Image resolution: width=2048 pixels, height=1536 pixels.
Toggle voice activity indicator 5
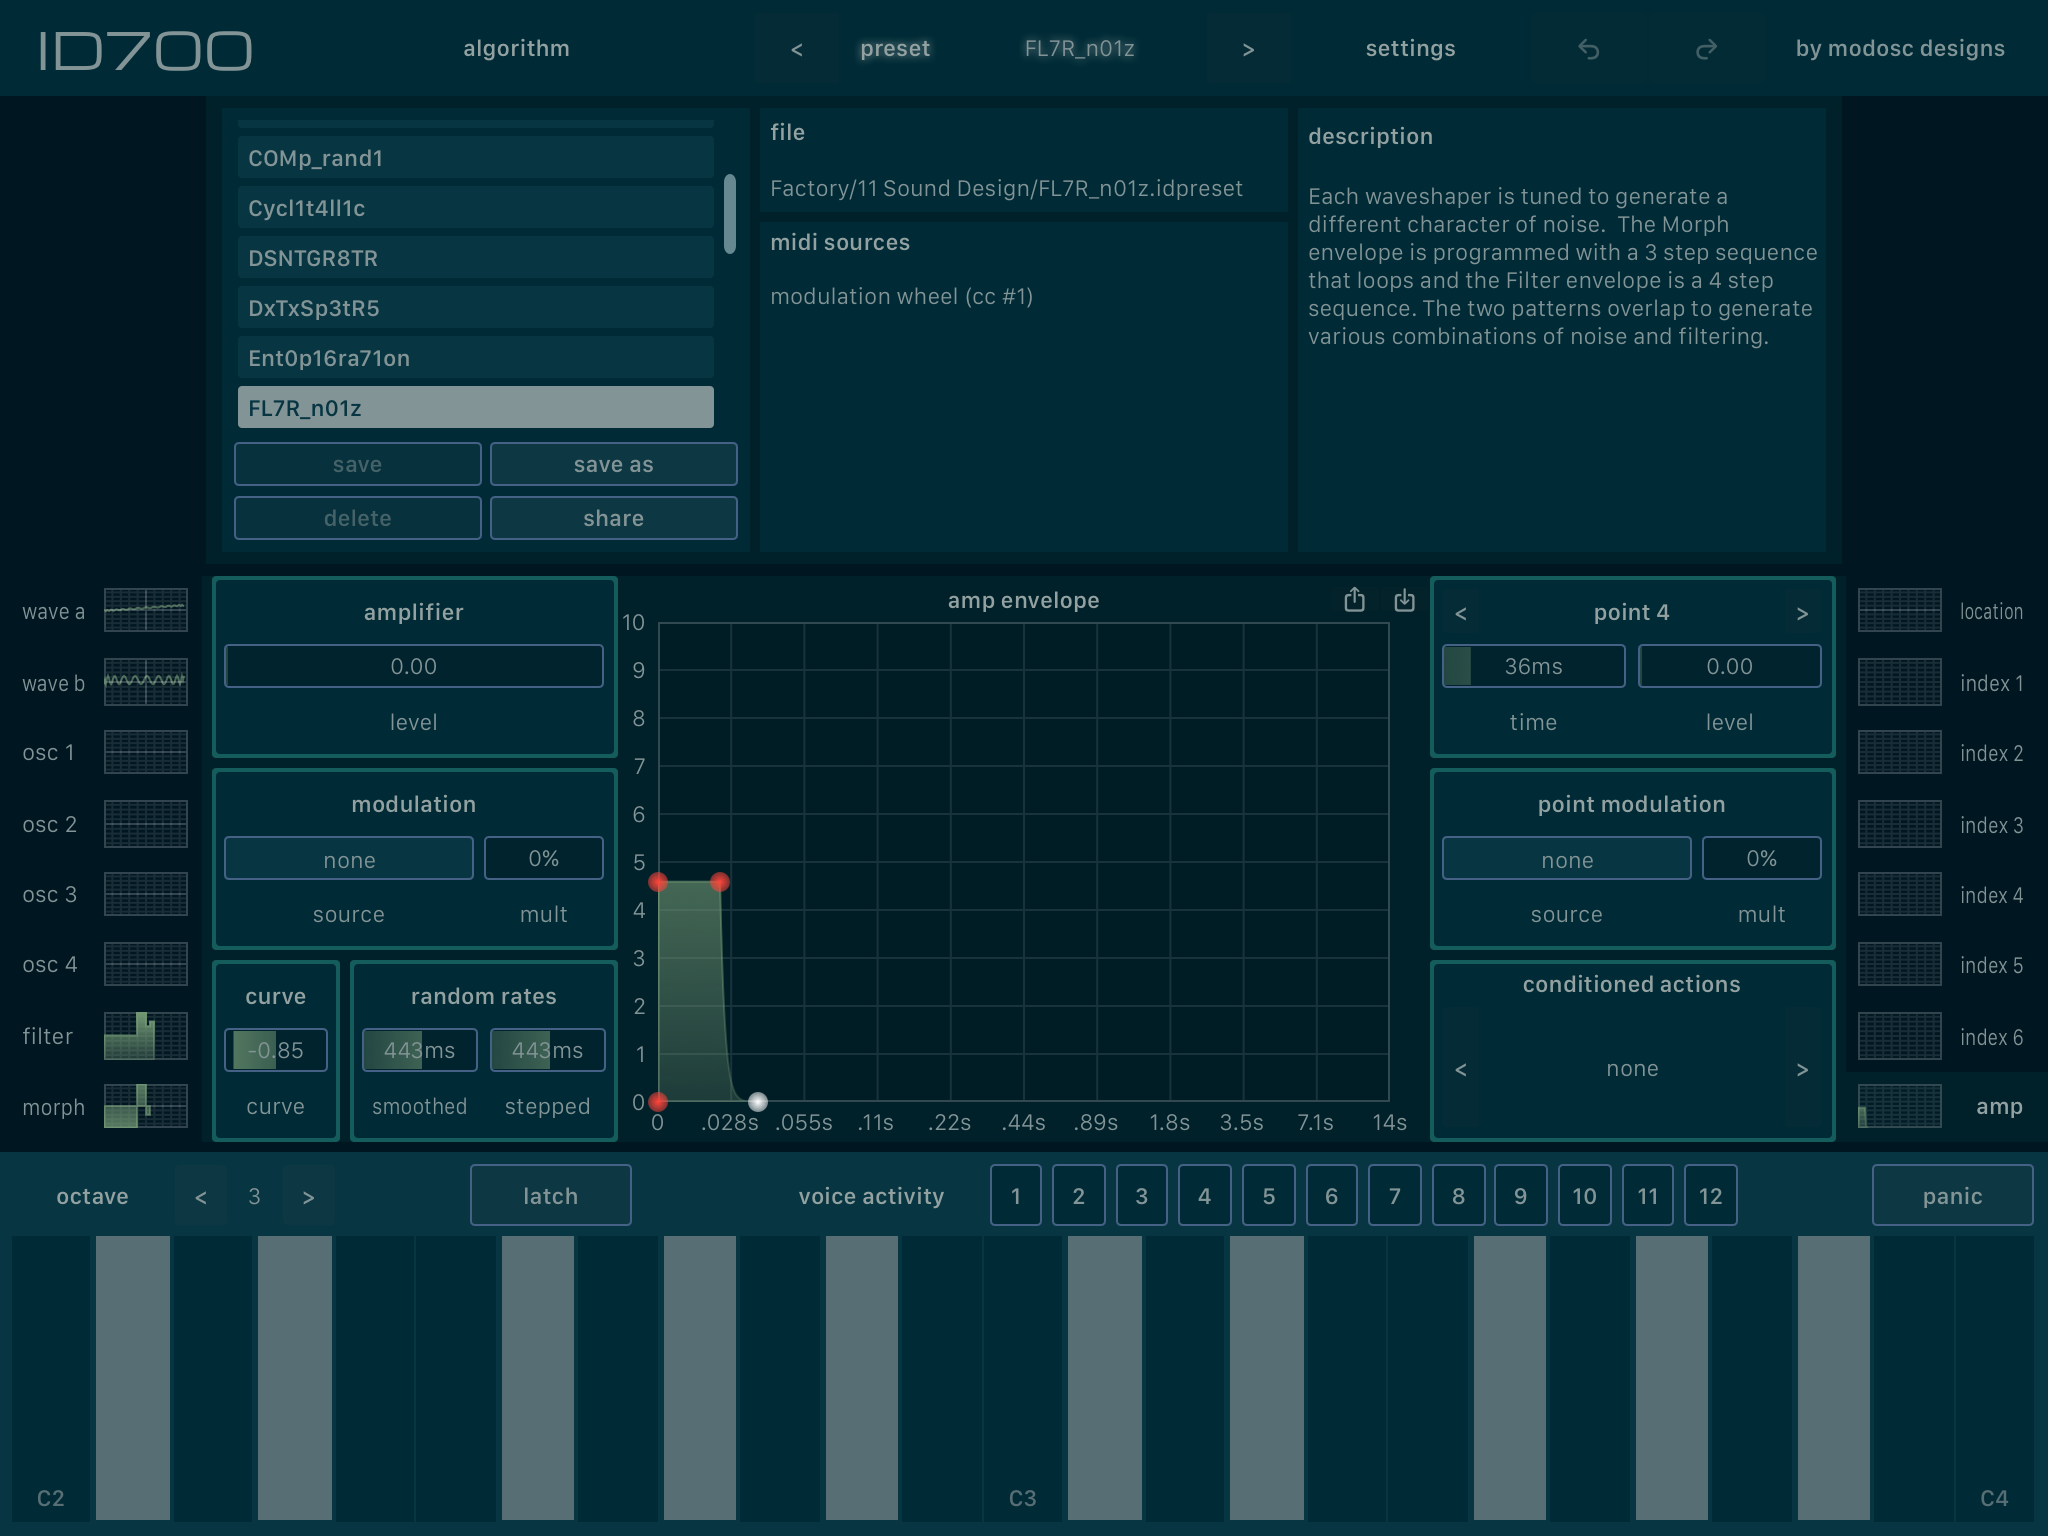pyautogui.click(x=1268, y=1195)
